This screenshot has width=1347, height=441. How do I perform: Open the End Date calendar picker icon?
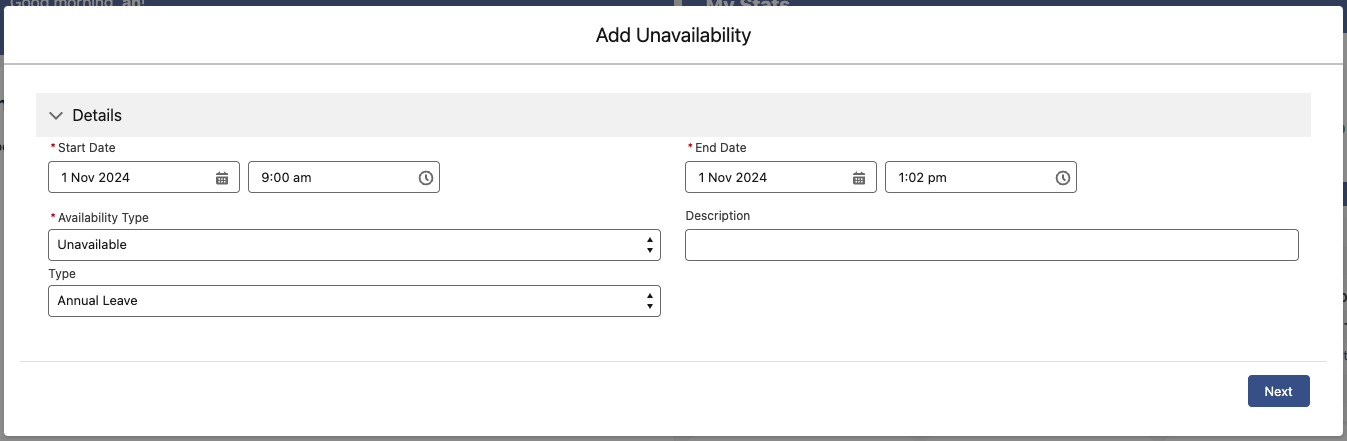click(x=859, y=178)
